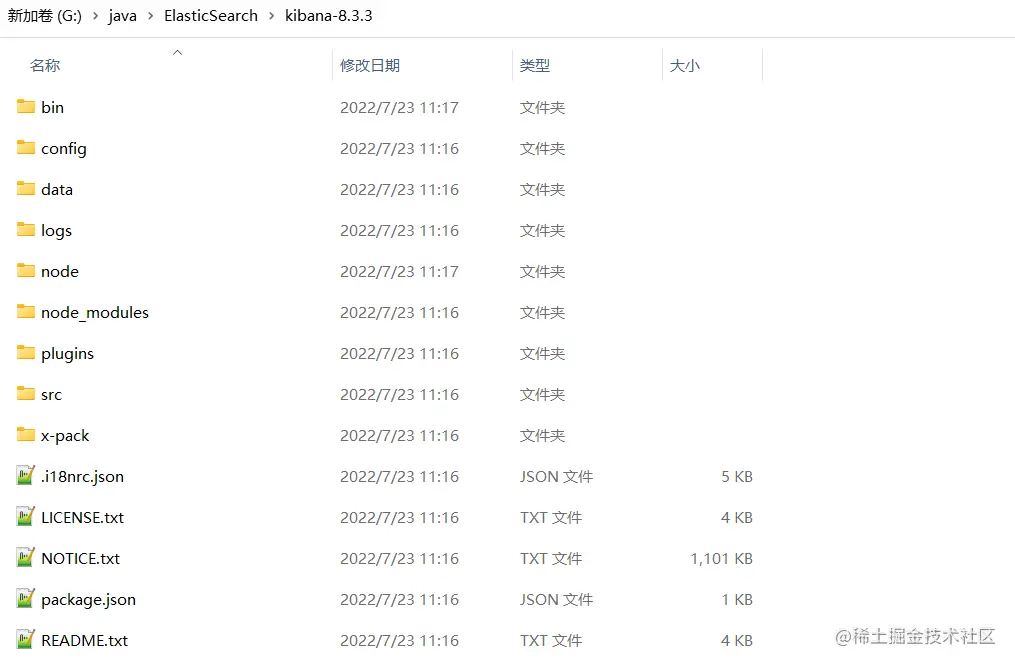The width and height of the screenshot is (1015, 666).
Task: Select the logs folder name
Action: [56, 231]
